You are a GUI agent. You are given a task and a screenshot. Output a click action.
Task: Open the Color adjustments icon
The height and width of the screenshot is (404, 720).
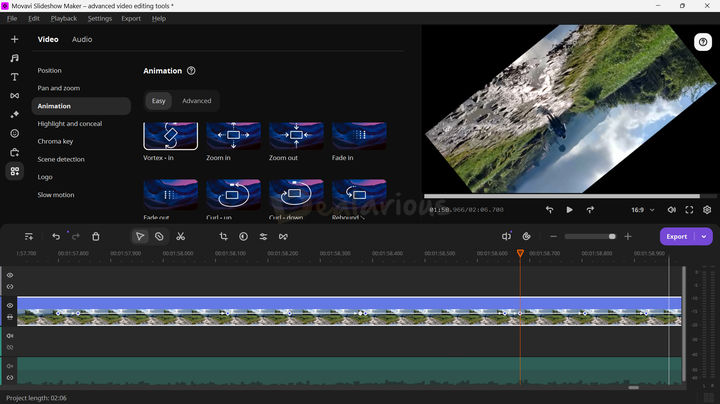(243, 236)
